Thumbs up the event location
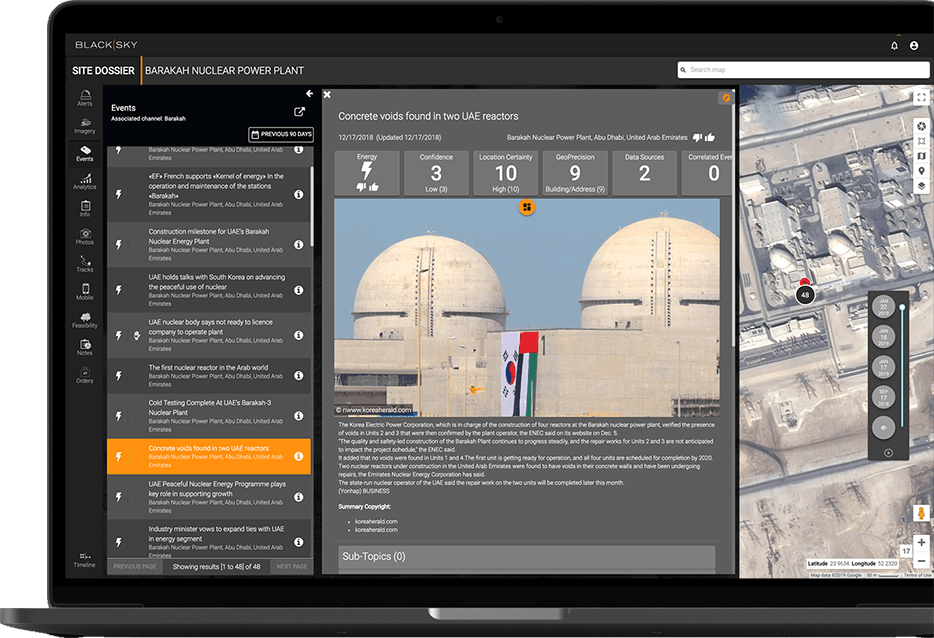The image size is (934, 638). 710,138
